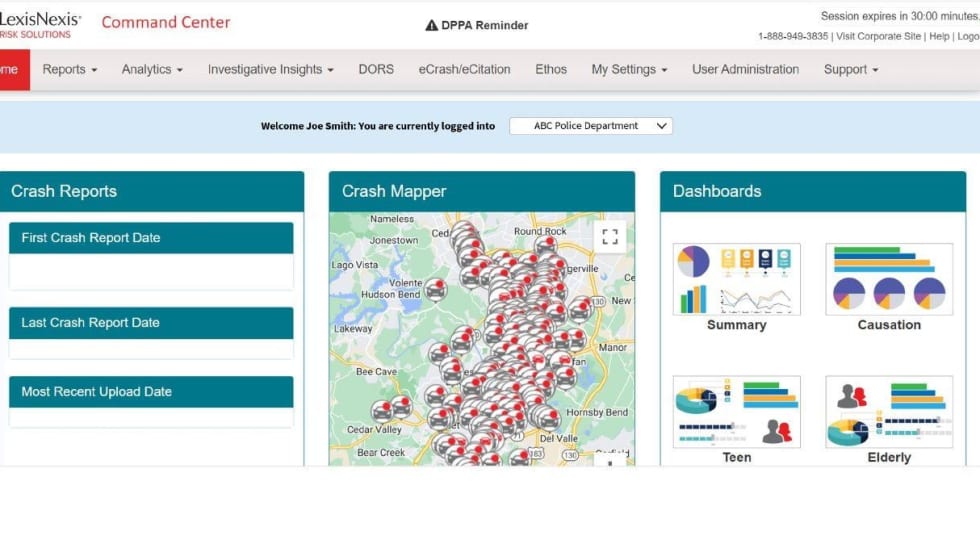
Task: Open User Administration page
Action: pyautogui.click(x=745, y=70)
